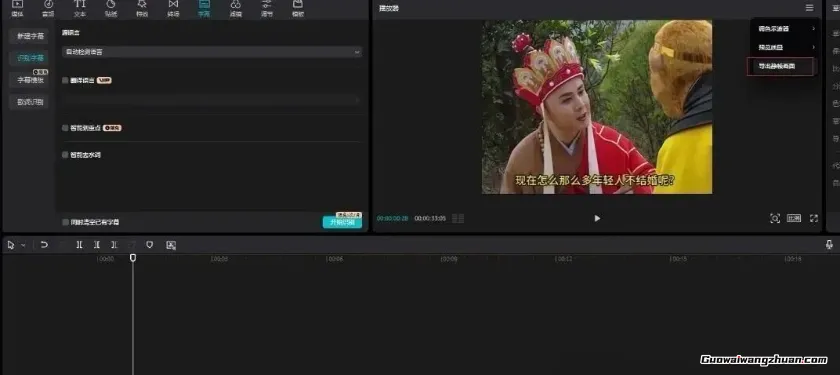Choose 字幕模板 in the left sidebar
This screenshot has height=375, width=840.
pyautogui.click(x=29, y=80)
